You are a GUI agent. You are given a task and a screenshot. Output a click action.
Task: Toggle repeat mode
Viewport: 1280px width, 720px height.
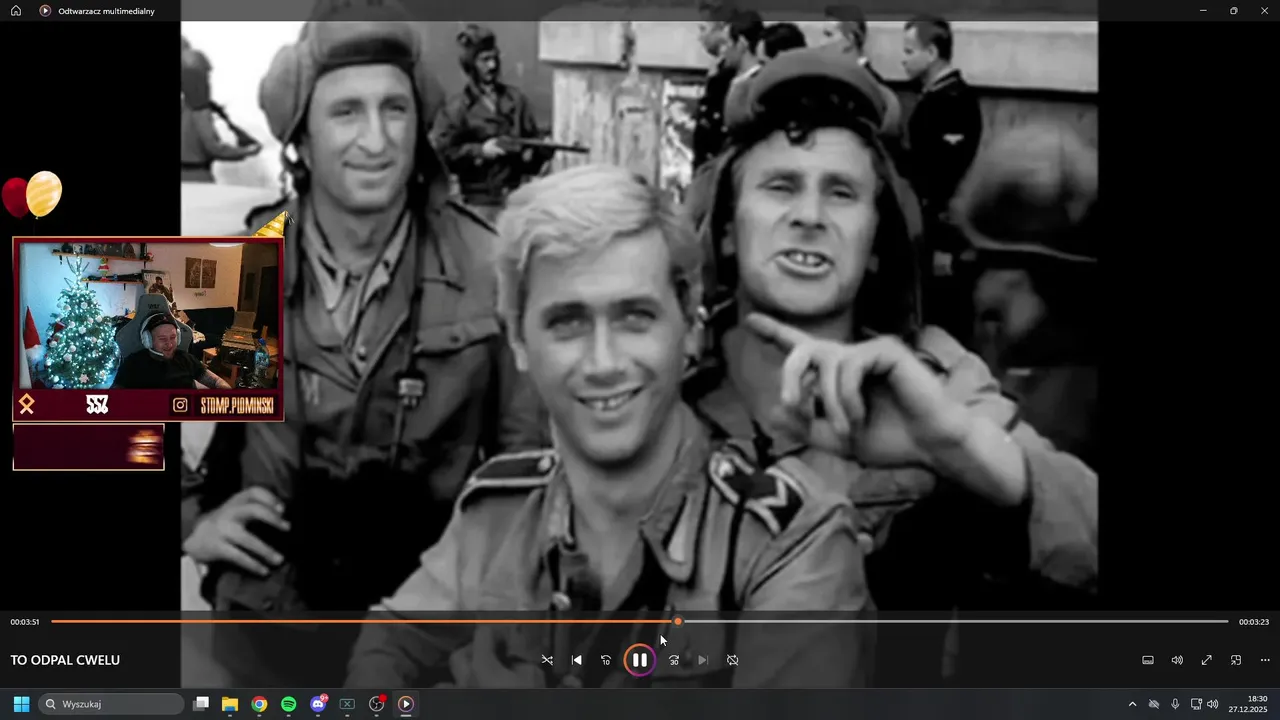click(732, 660)
